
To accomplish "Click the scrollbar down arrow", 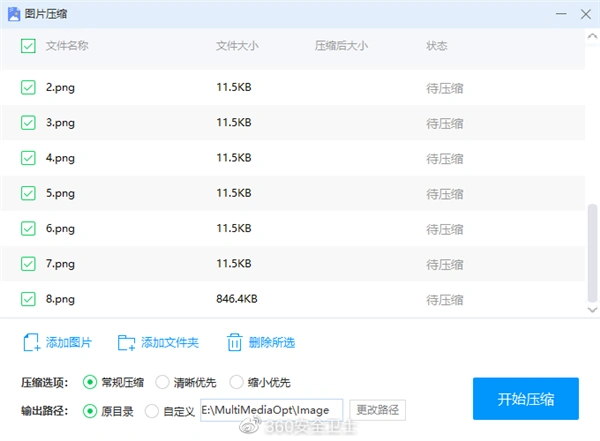I will [x=592, y=310].
